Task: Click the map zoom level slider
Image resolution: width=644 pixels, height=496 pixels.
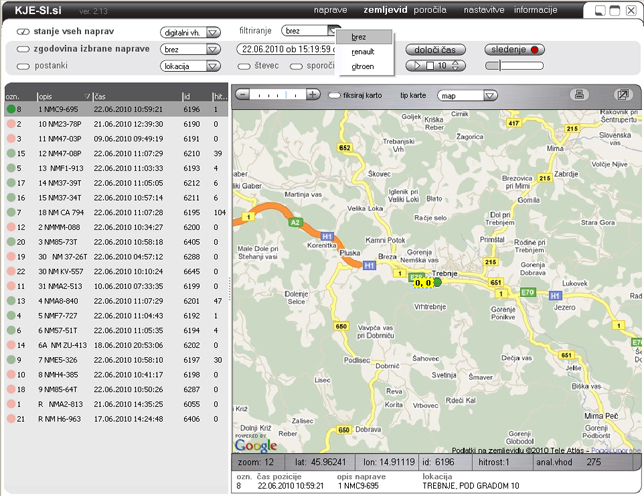Action: 277,95
